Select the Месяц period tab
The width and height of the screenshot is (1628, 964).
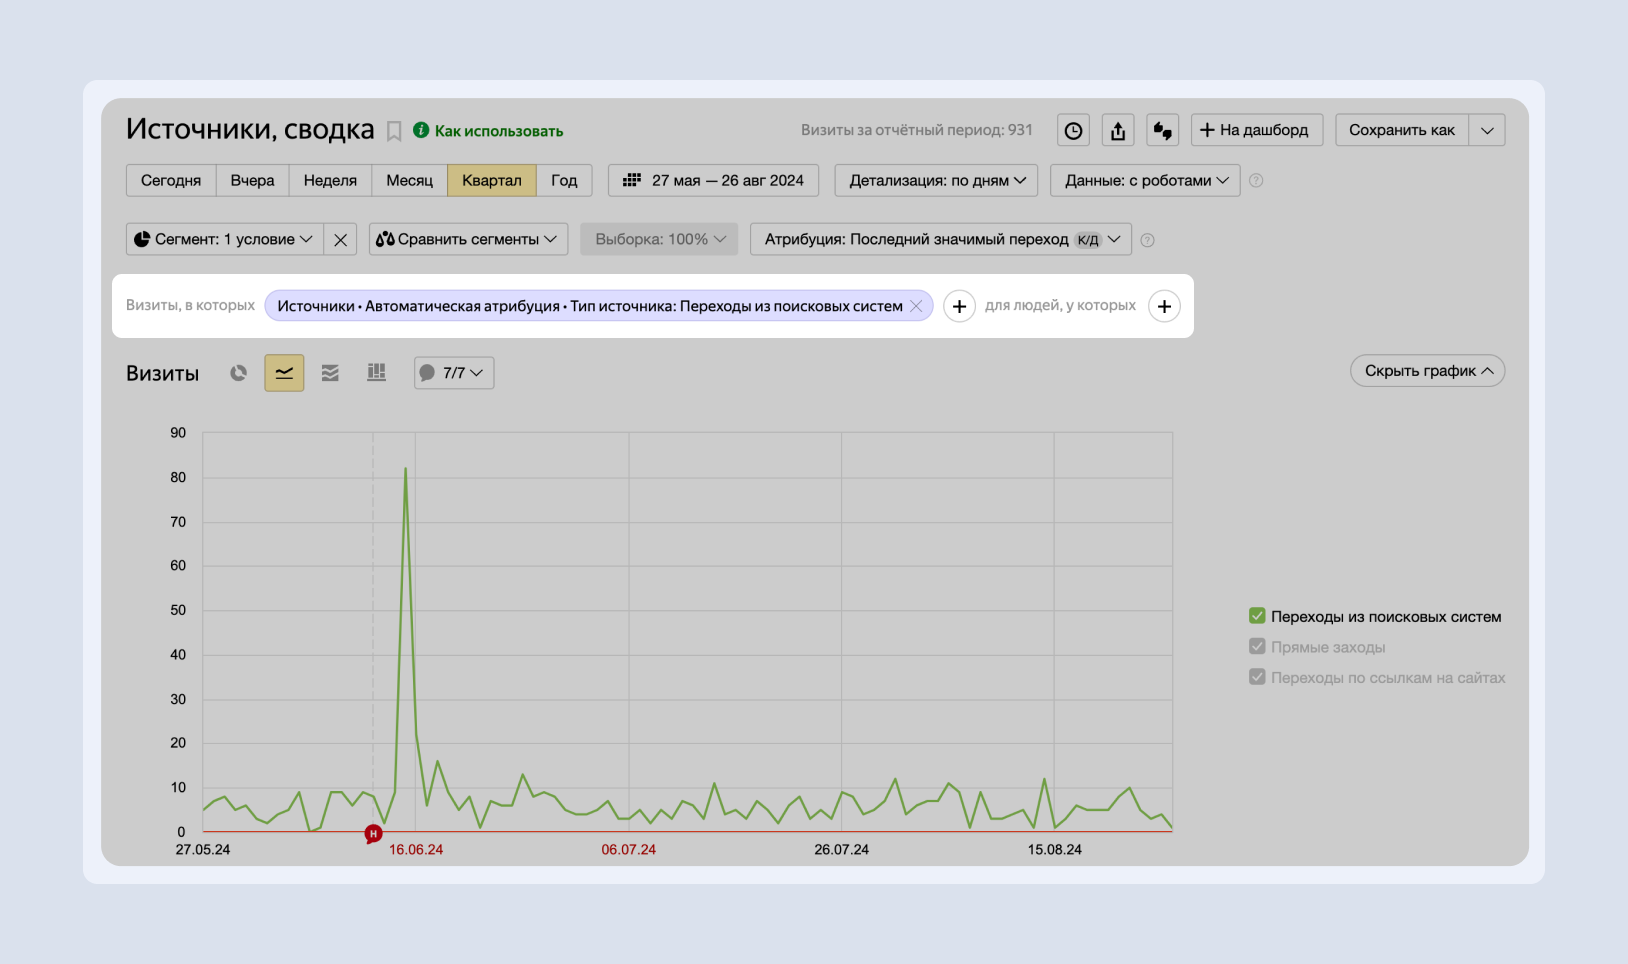point(410,180)
